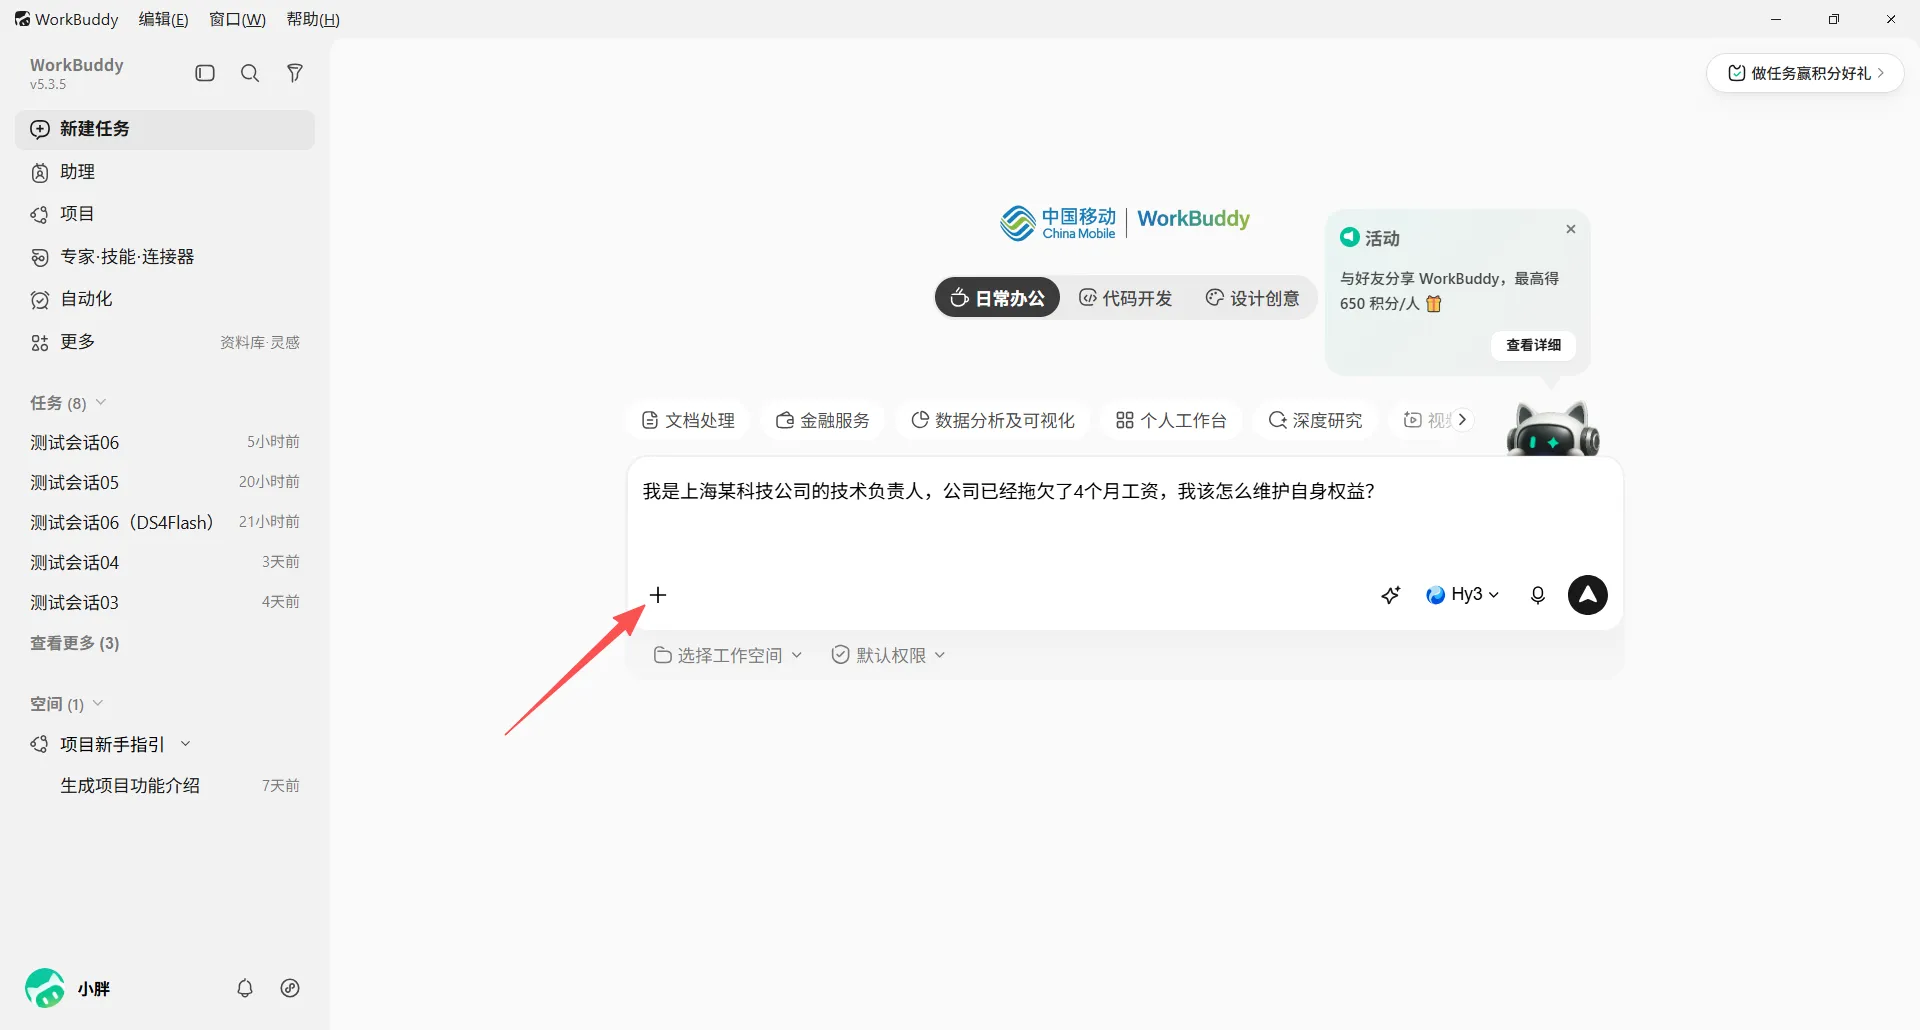This screenshot has width=1920, height=1030.
Task: Switch to 设计创意 mode tab
Action: tap(1252, 298)
